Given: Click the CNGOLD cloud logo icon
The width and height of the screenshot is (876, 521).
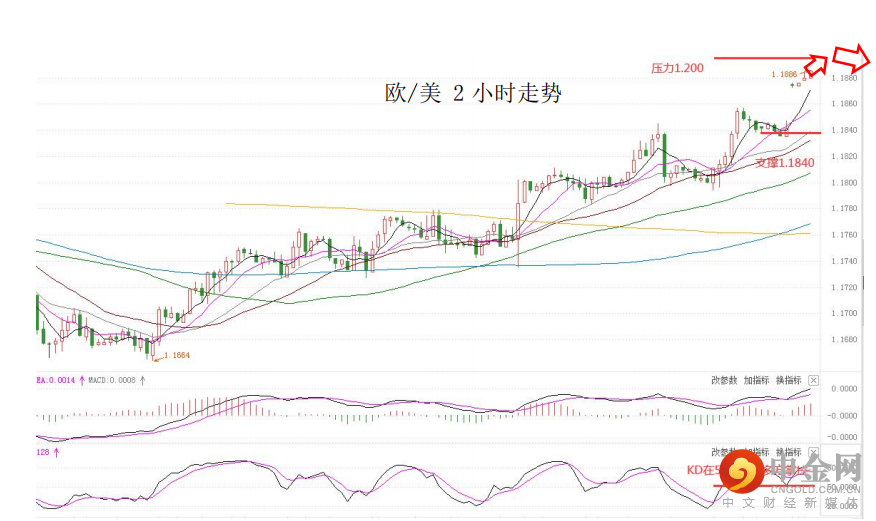Looking at the screenshot, I should point(742,471).
